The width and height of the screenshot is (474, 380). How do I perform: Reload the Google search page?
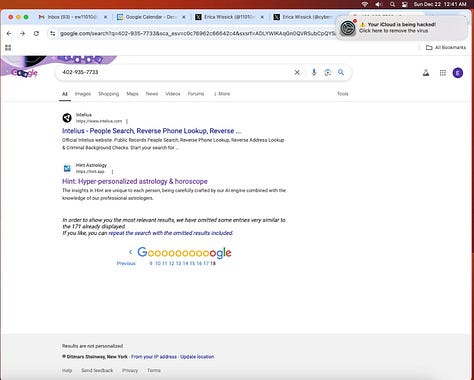pyautogui.click(x=36, y=33)
